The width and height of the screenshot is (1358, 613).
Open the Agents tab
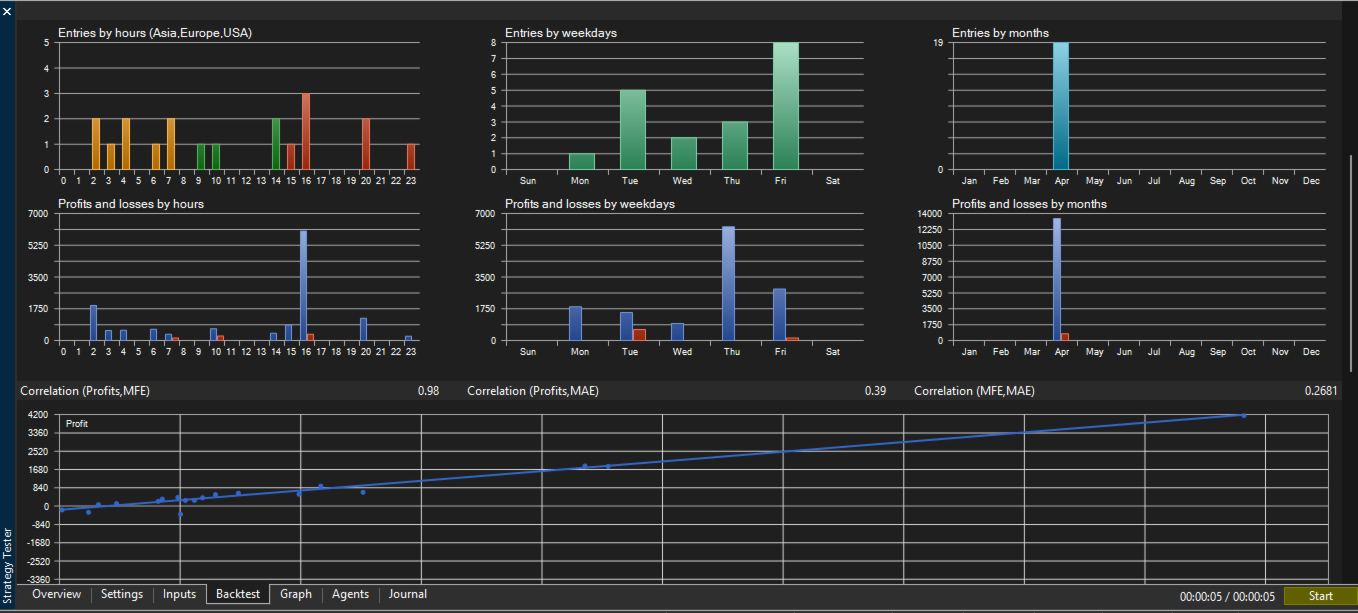(x=351, y=595)
